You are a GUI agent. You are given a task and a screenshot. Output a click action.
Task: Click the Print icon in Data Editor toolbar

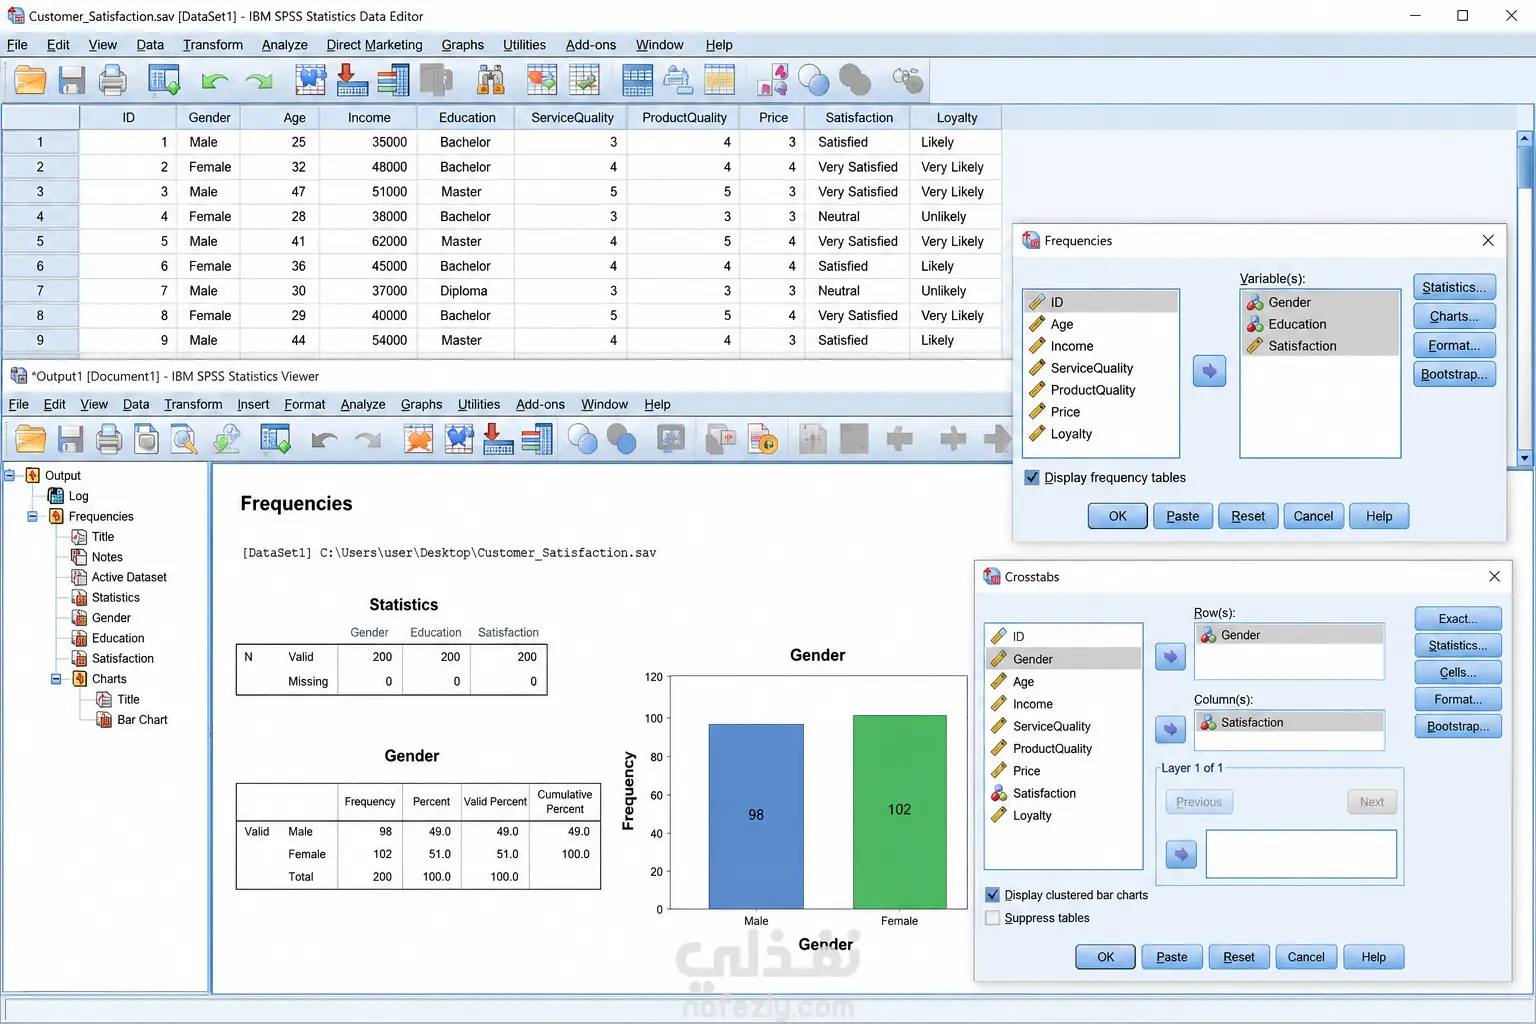[112, 80]
